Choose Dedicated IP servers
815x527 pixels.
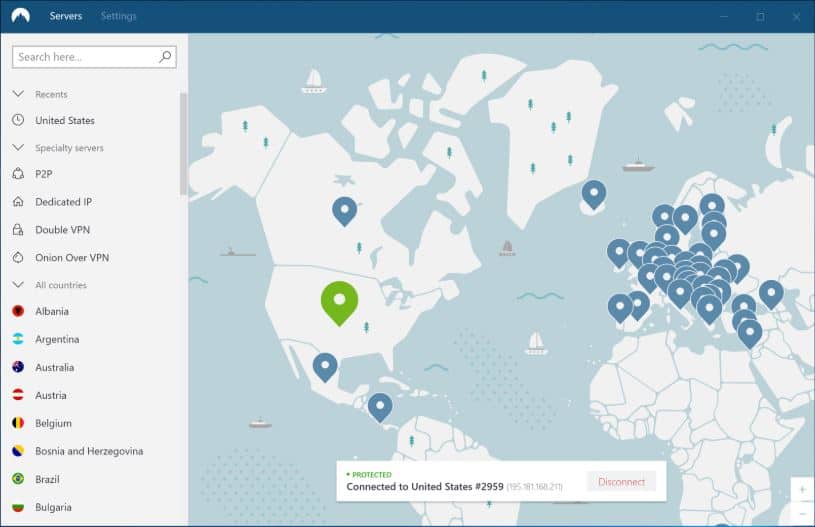63,202
